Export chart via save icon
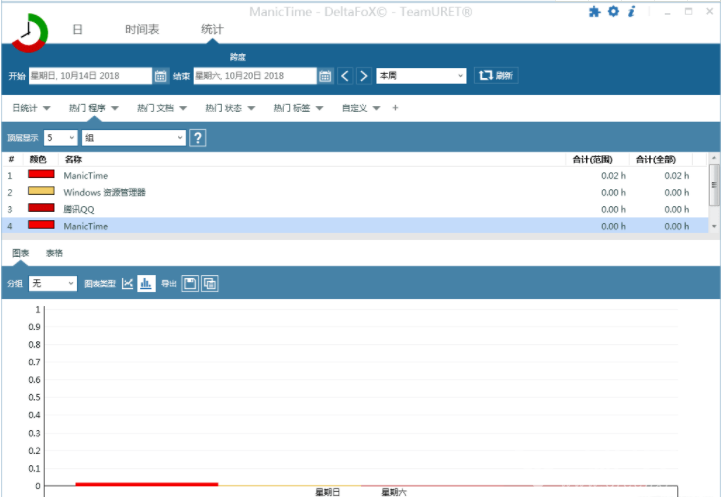The height and width of the screenshot is (497, 722). 190,283
